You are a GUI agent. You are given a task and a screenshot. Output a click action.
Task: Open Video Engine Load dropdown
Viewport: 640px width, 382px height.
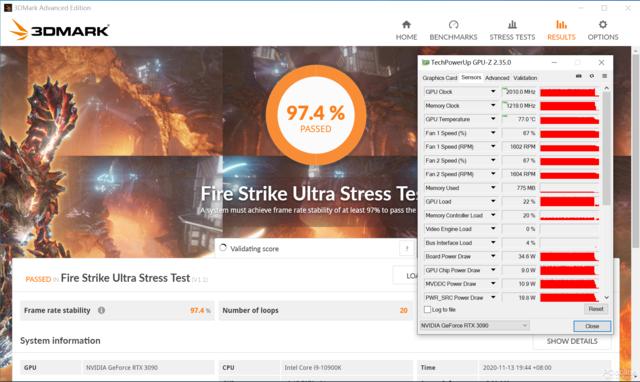493,229
